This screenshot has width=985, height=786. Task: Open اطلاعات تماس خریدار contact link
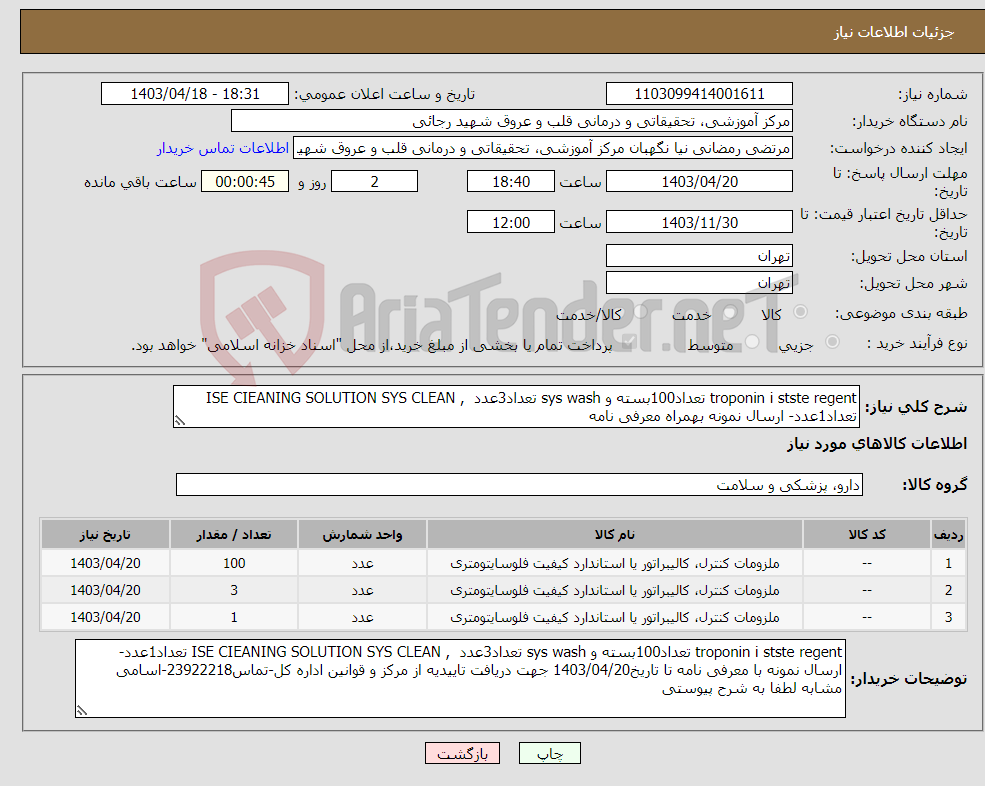point(222,148)
